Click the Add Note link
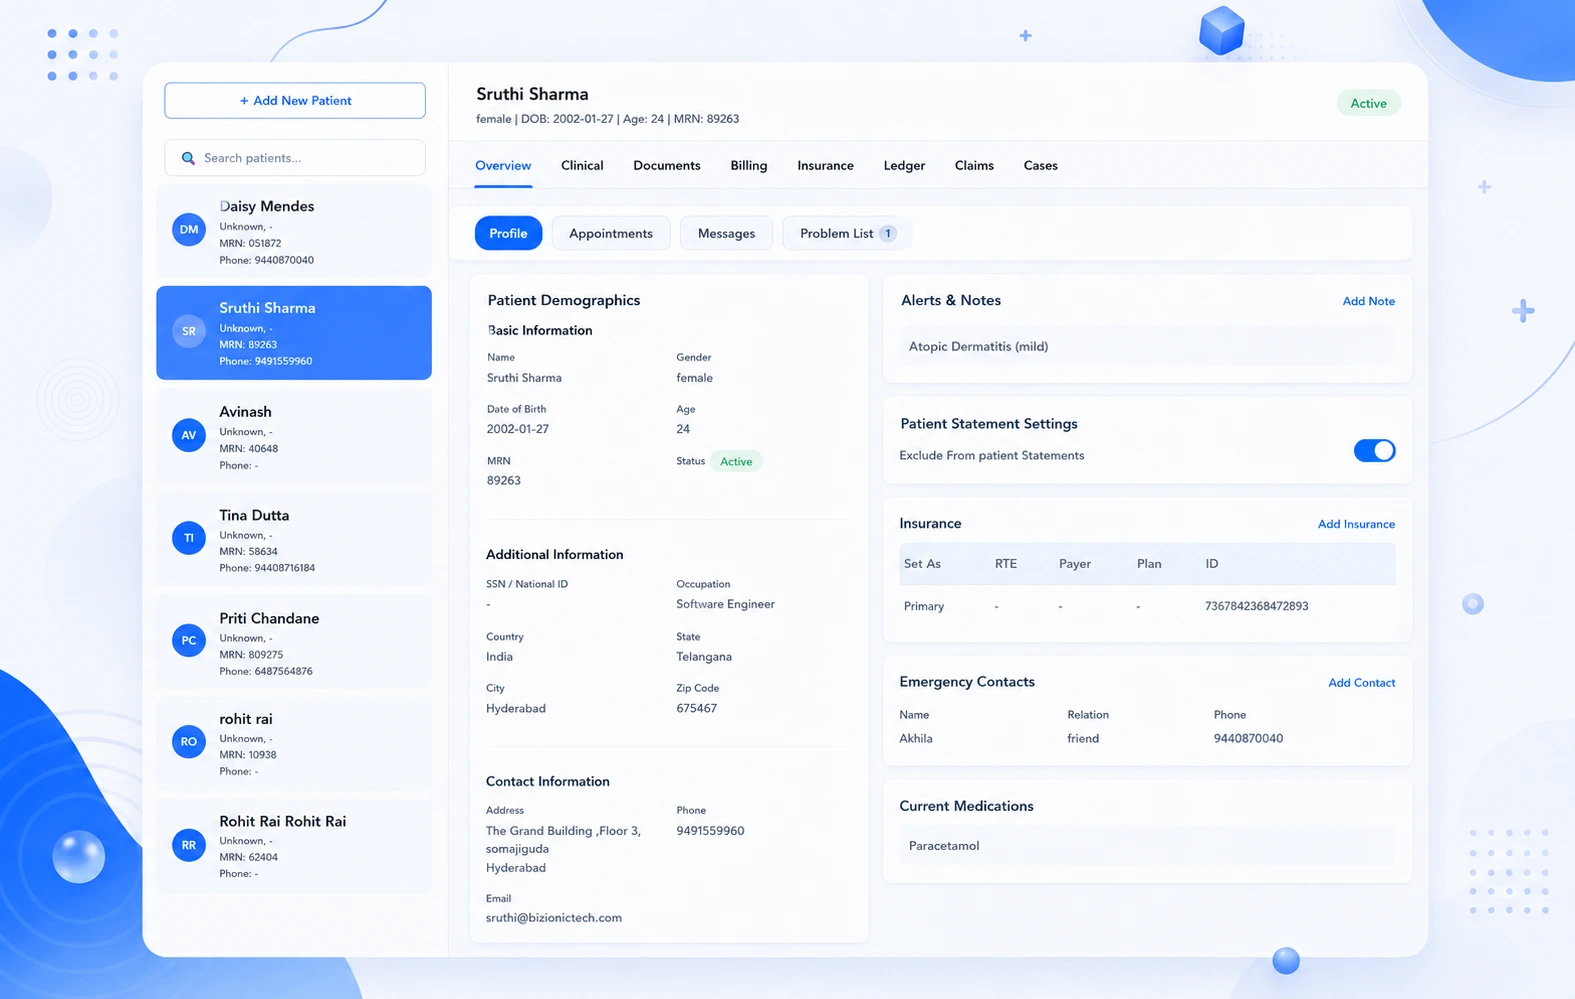This screenshot has width=1575, height=999. tap(1368, 301)
